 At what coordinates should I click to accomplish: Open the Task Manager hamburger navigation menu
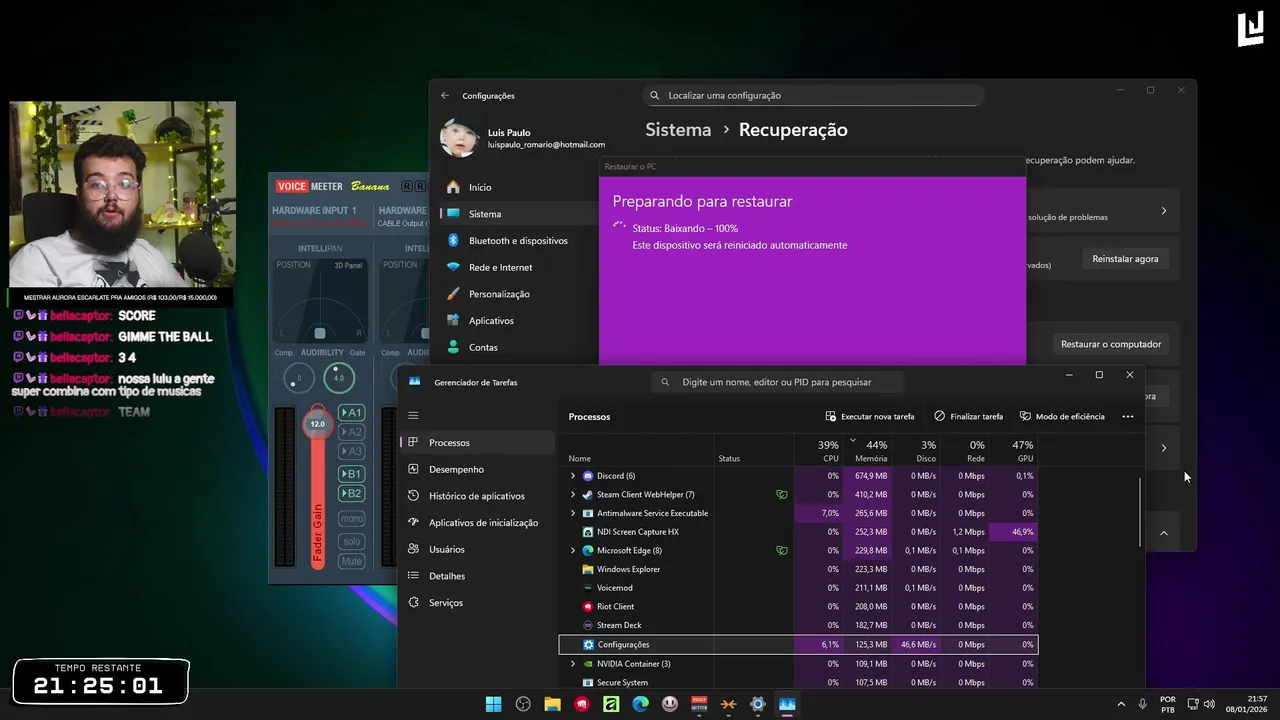coord(413,415)
